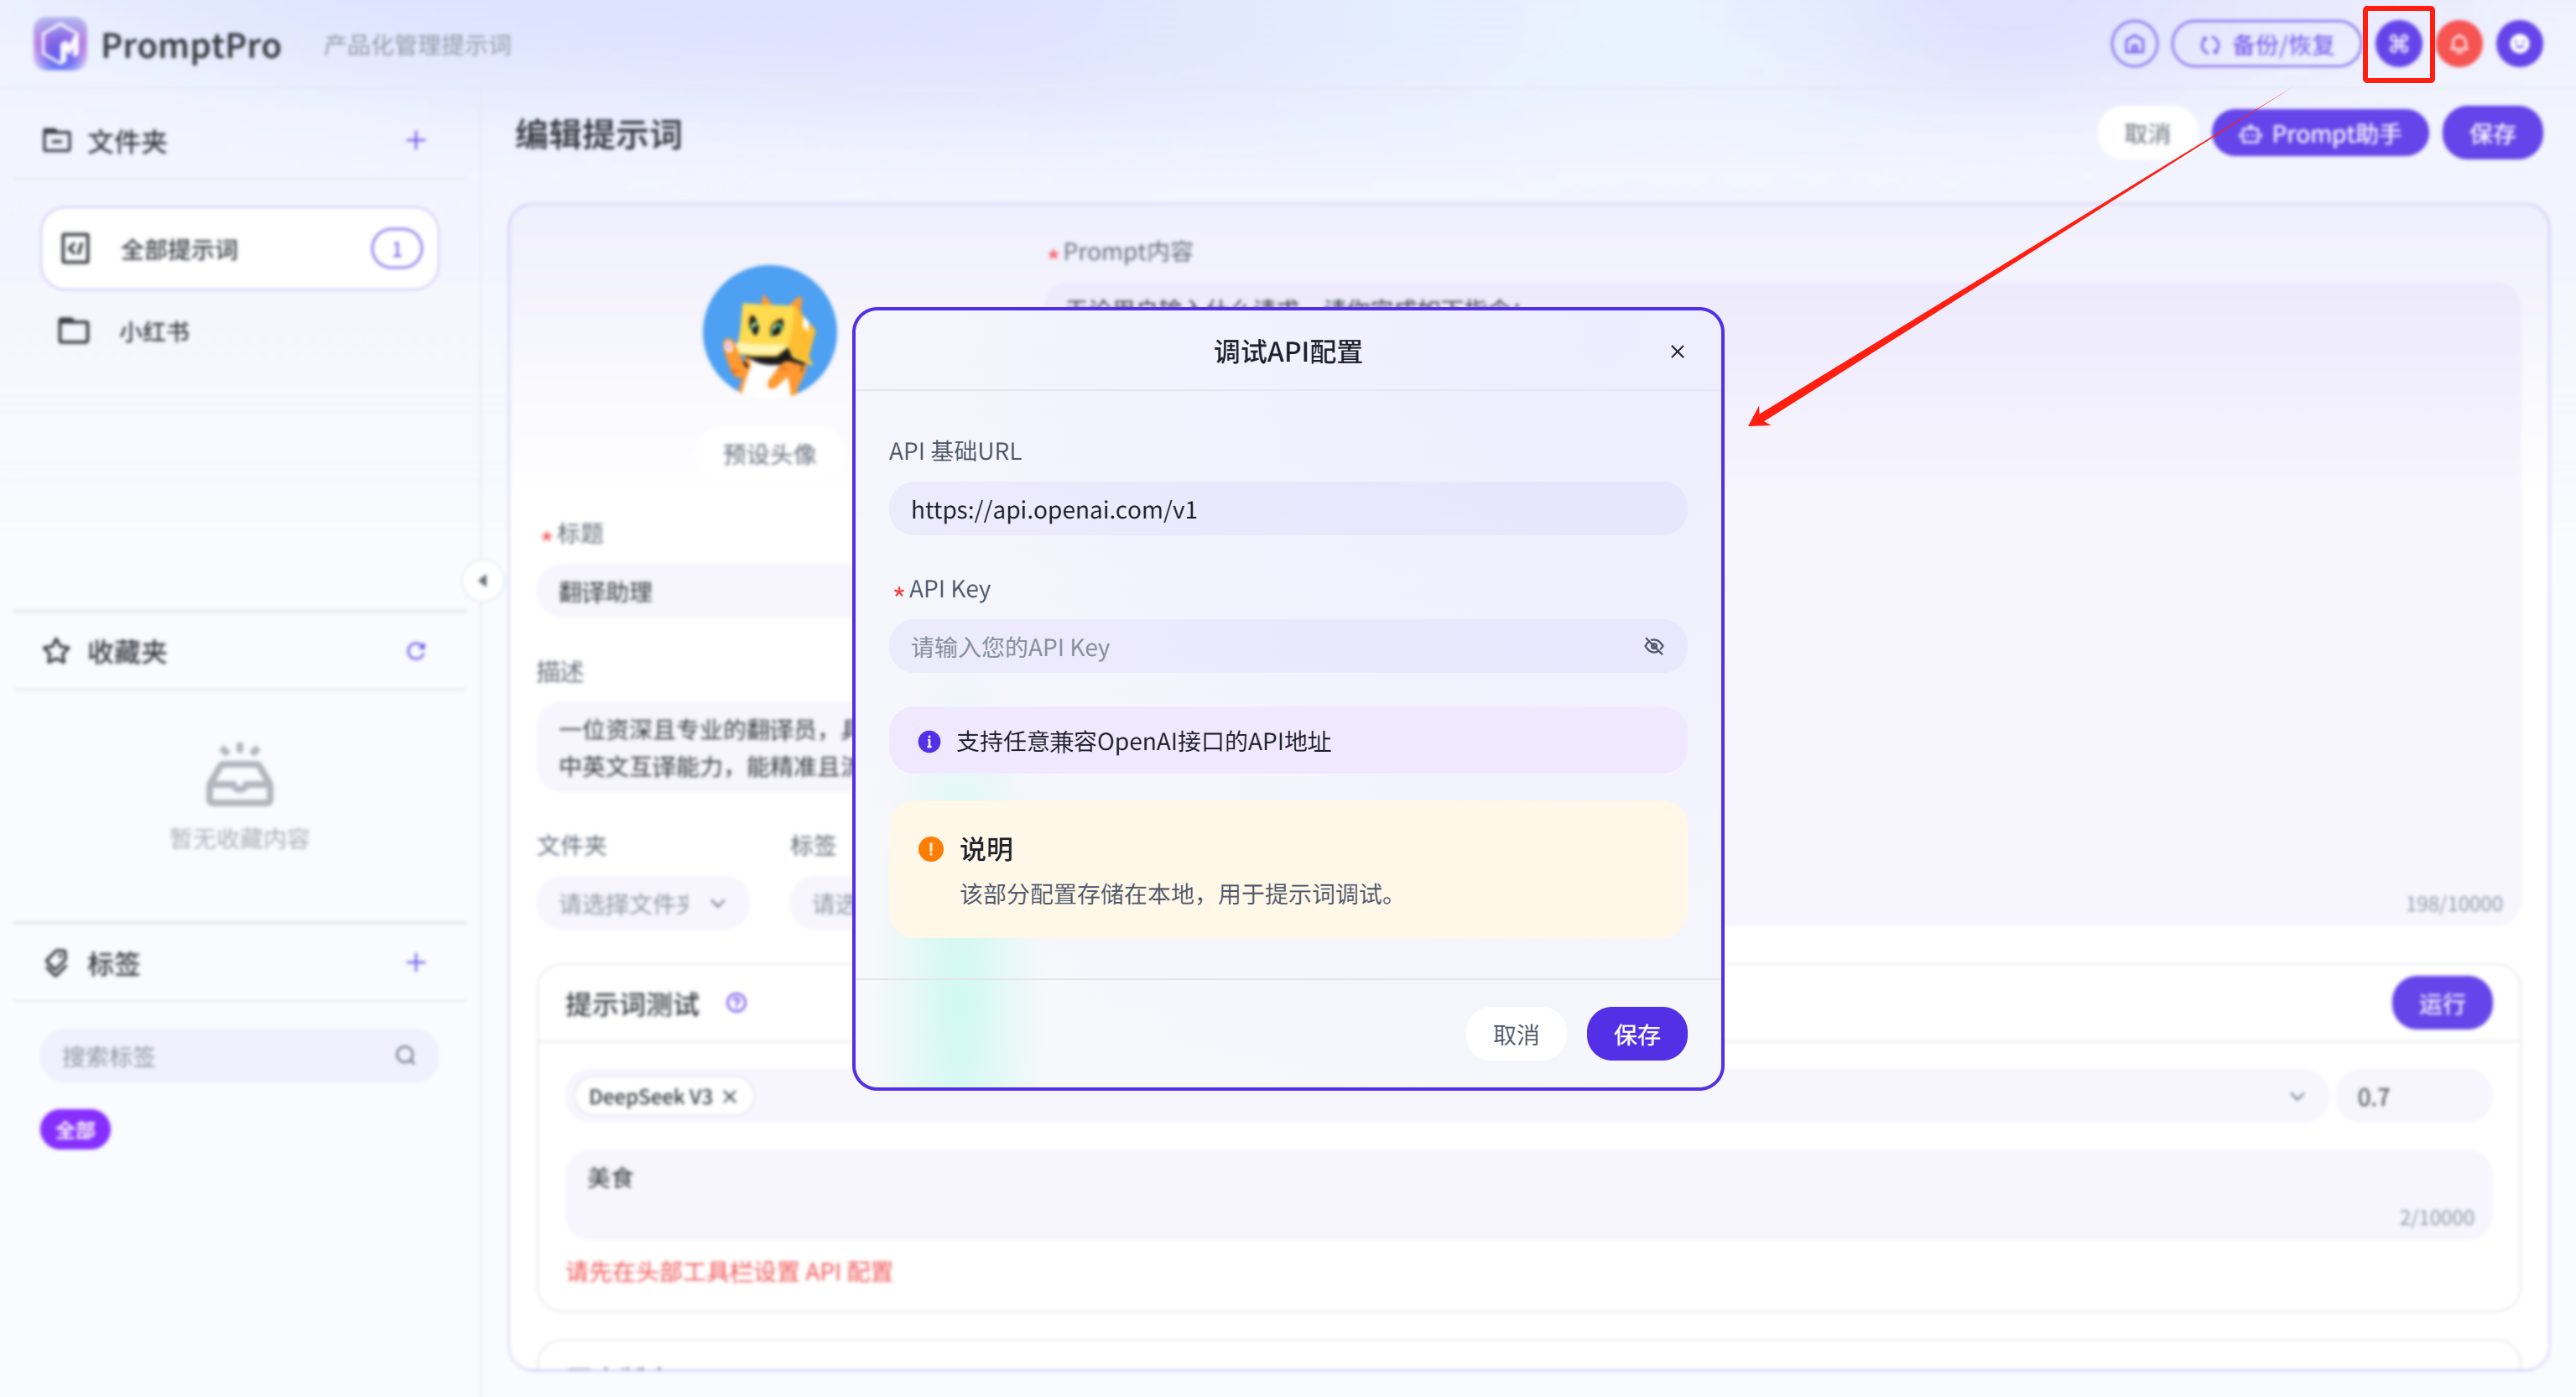The image size is (2576, 1397).
Task: Expand the folder selection dropdown
Action: tap(642, 904)
